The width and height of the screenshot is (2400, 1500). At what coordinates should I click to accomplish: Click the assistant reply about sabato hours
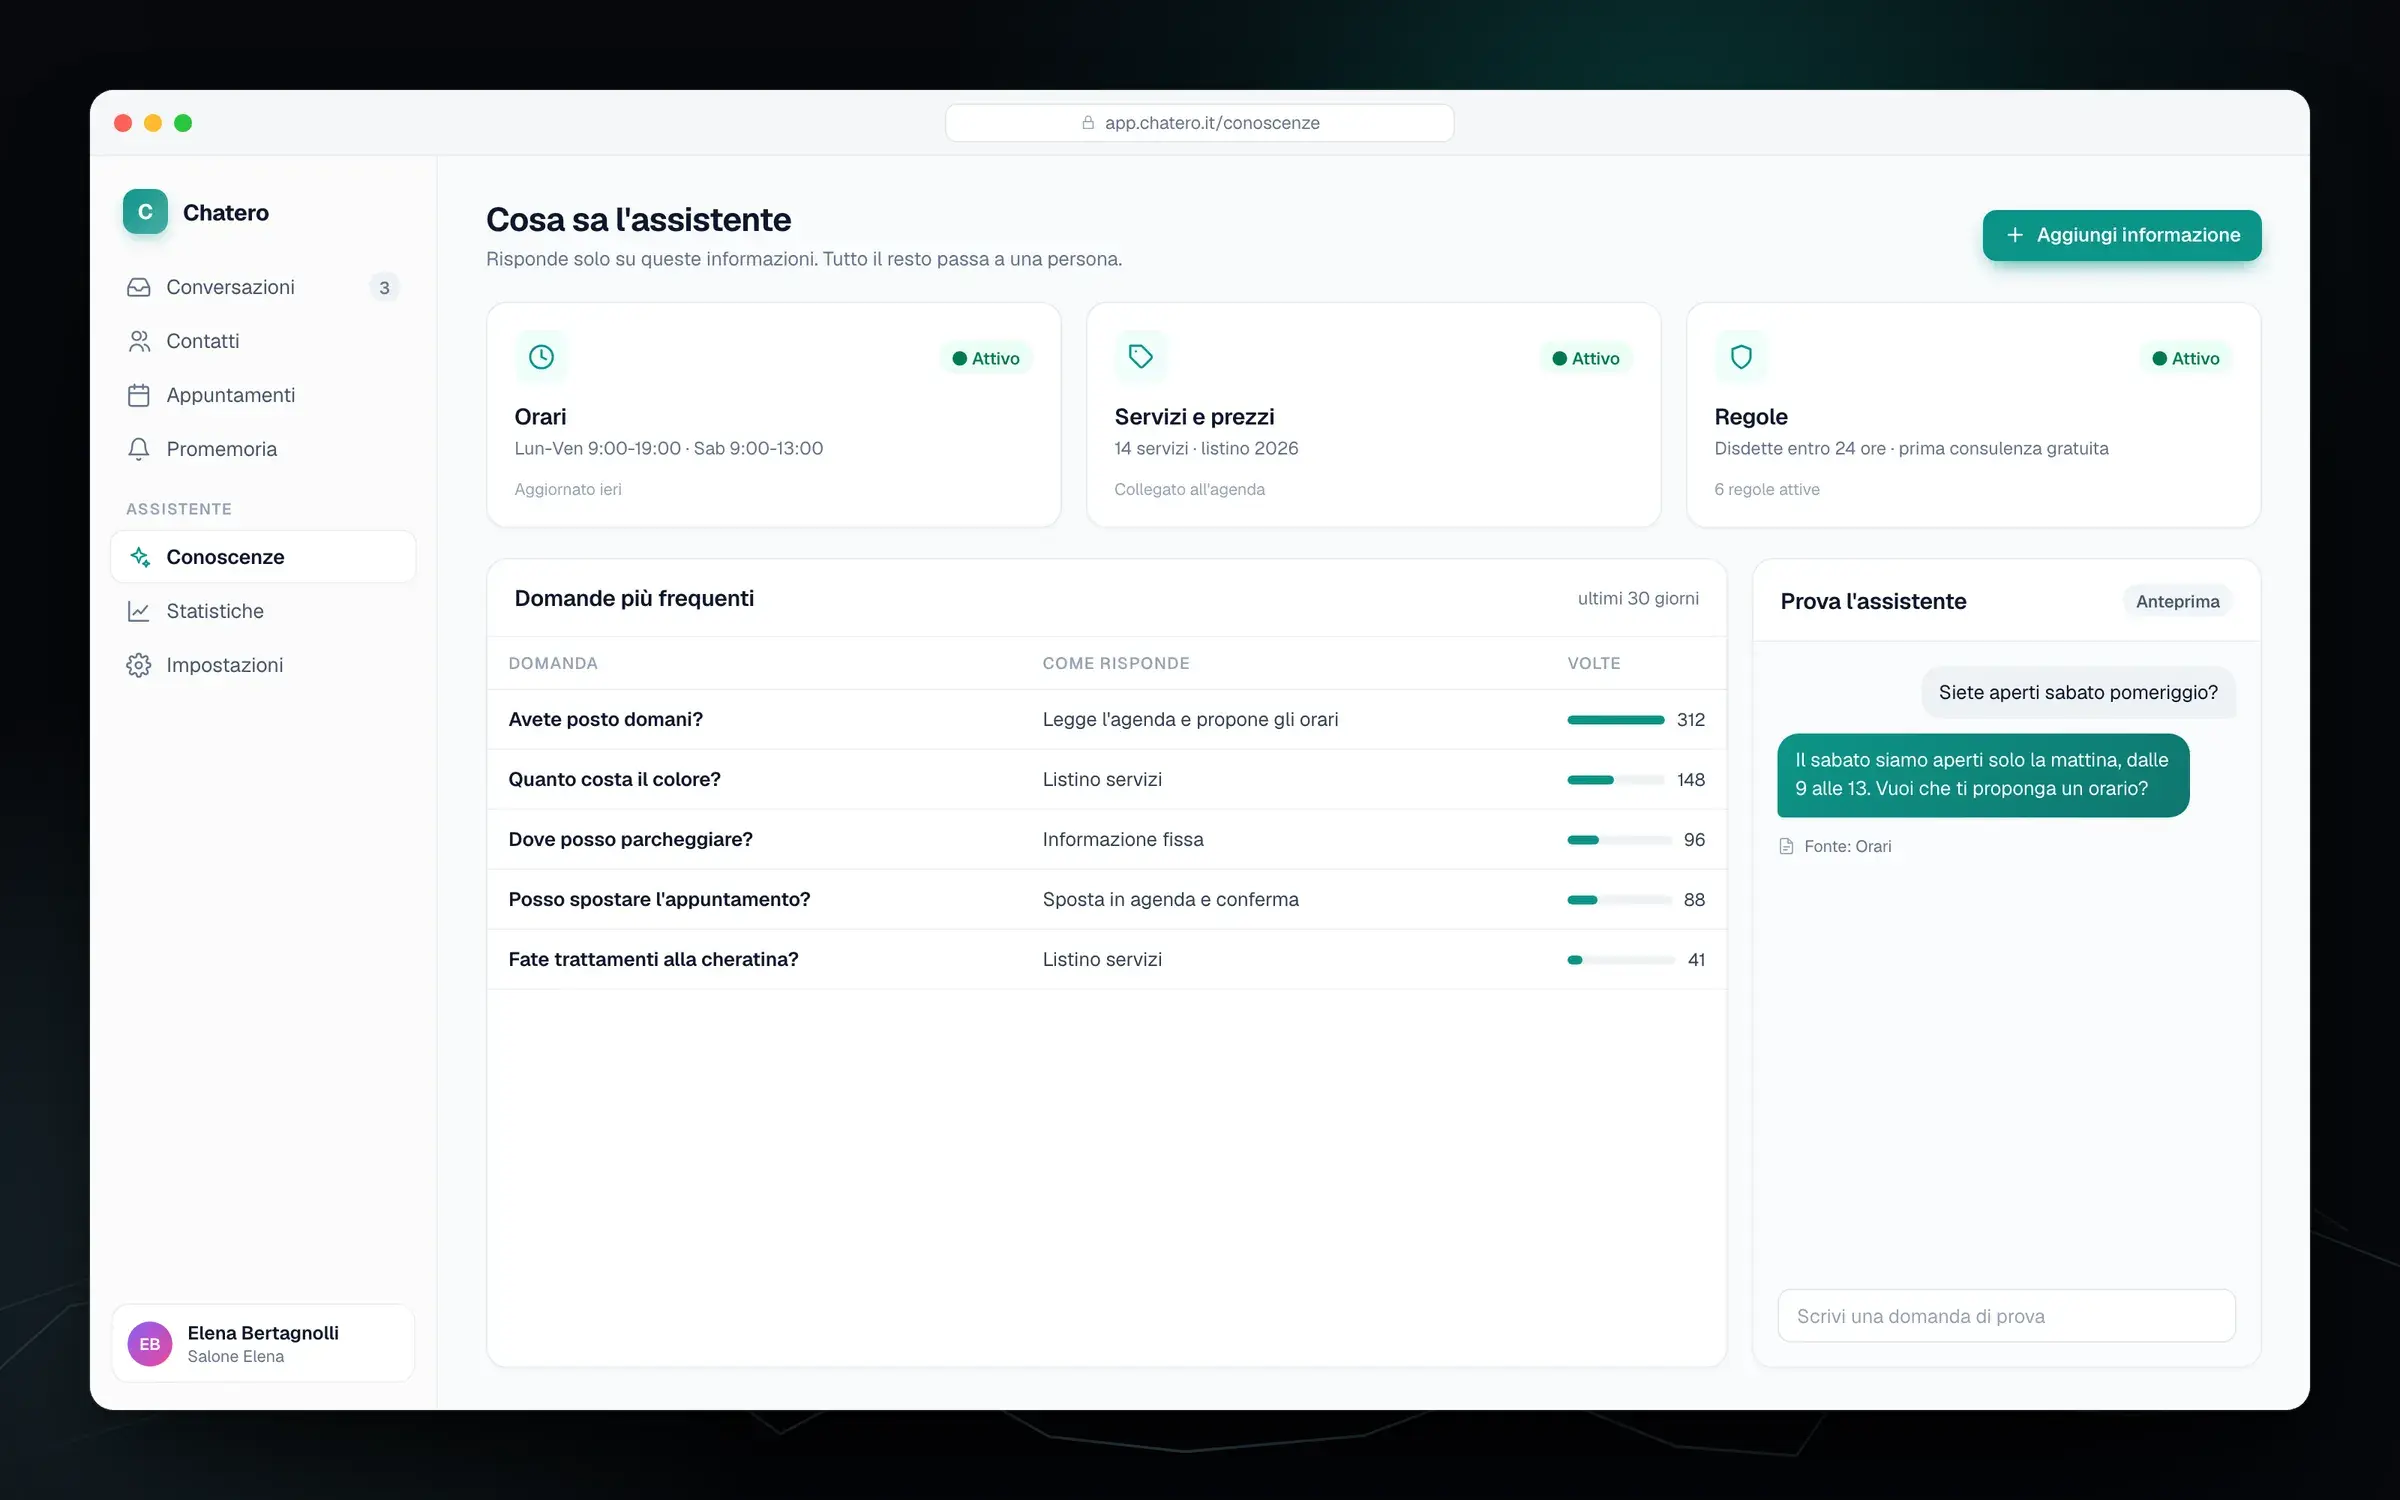[x=1983, y=775]
